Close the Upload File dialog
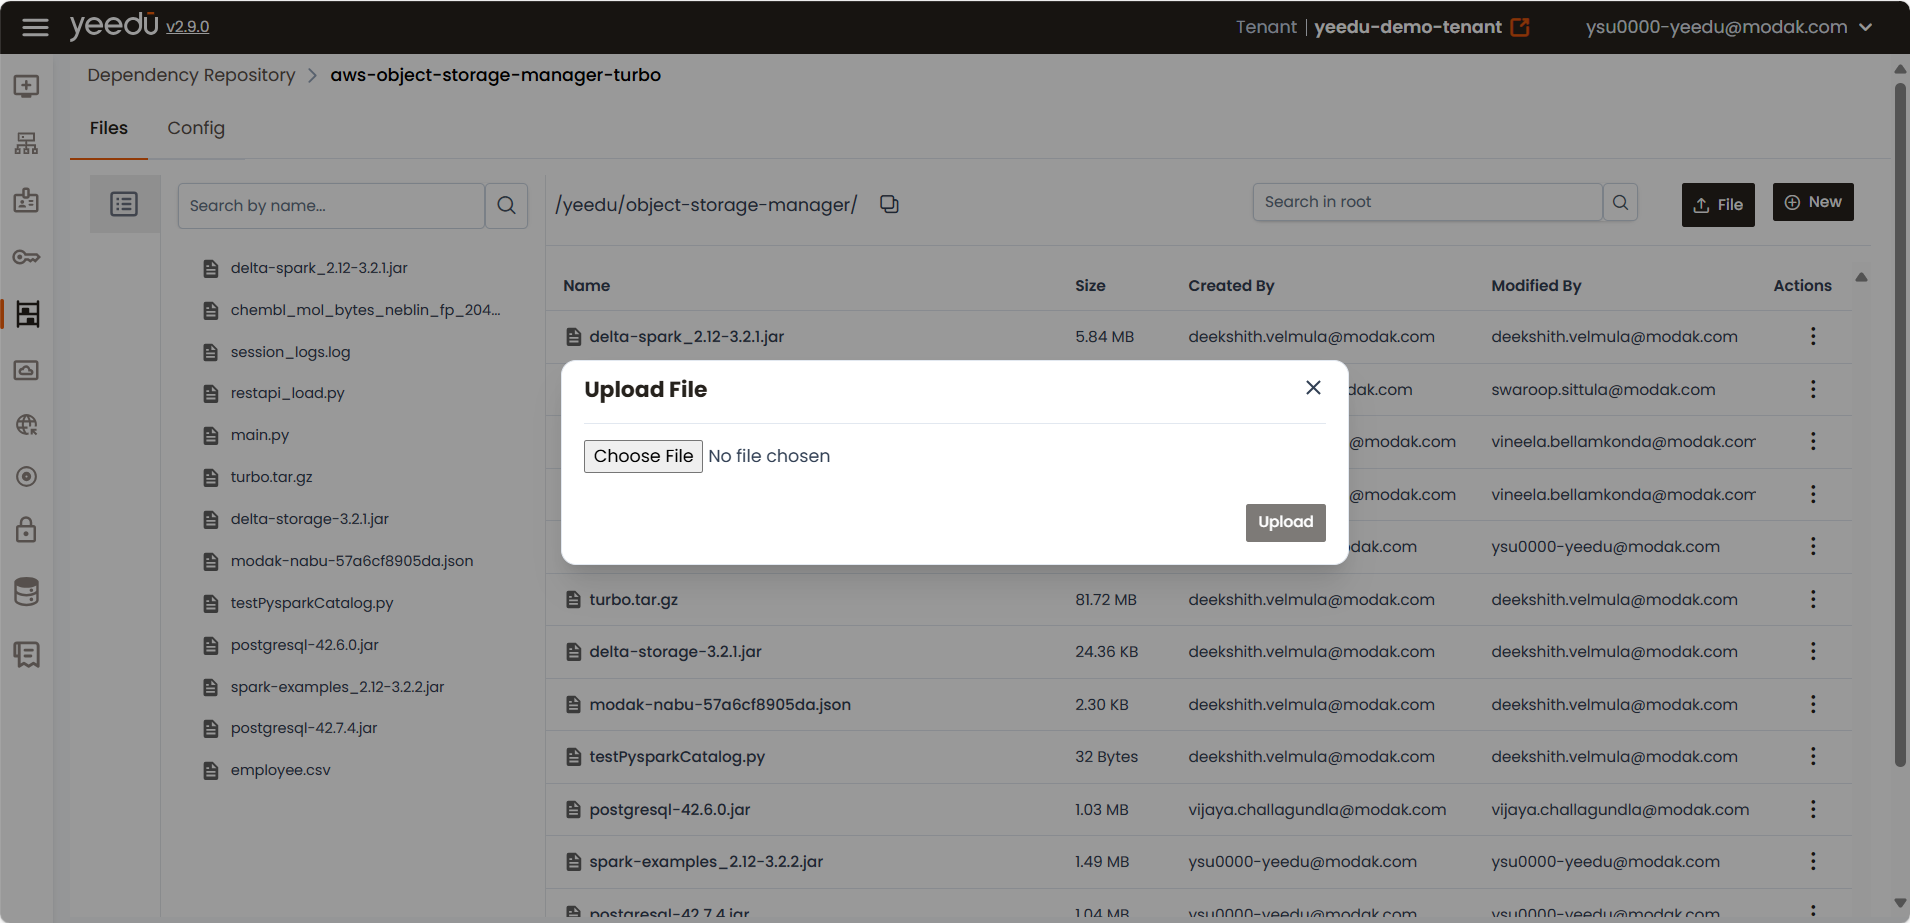 coord(1313,388)
